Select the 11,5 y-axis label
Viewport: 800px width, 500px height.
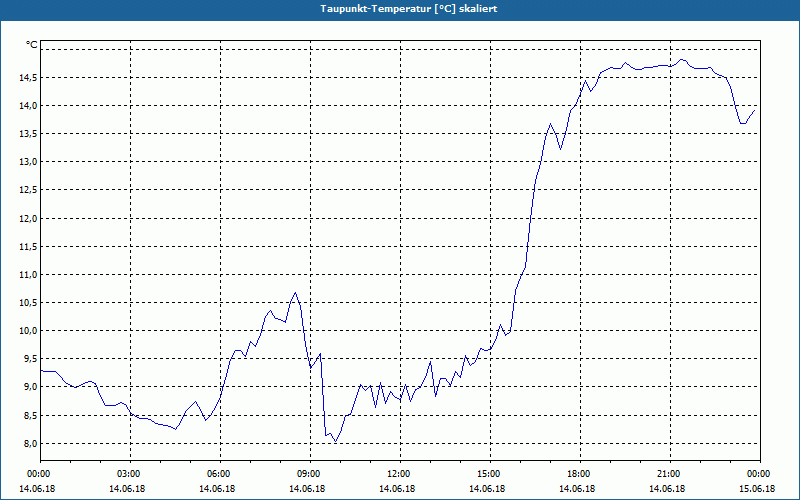pos(28,246)
